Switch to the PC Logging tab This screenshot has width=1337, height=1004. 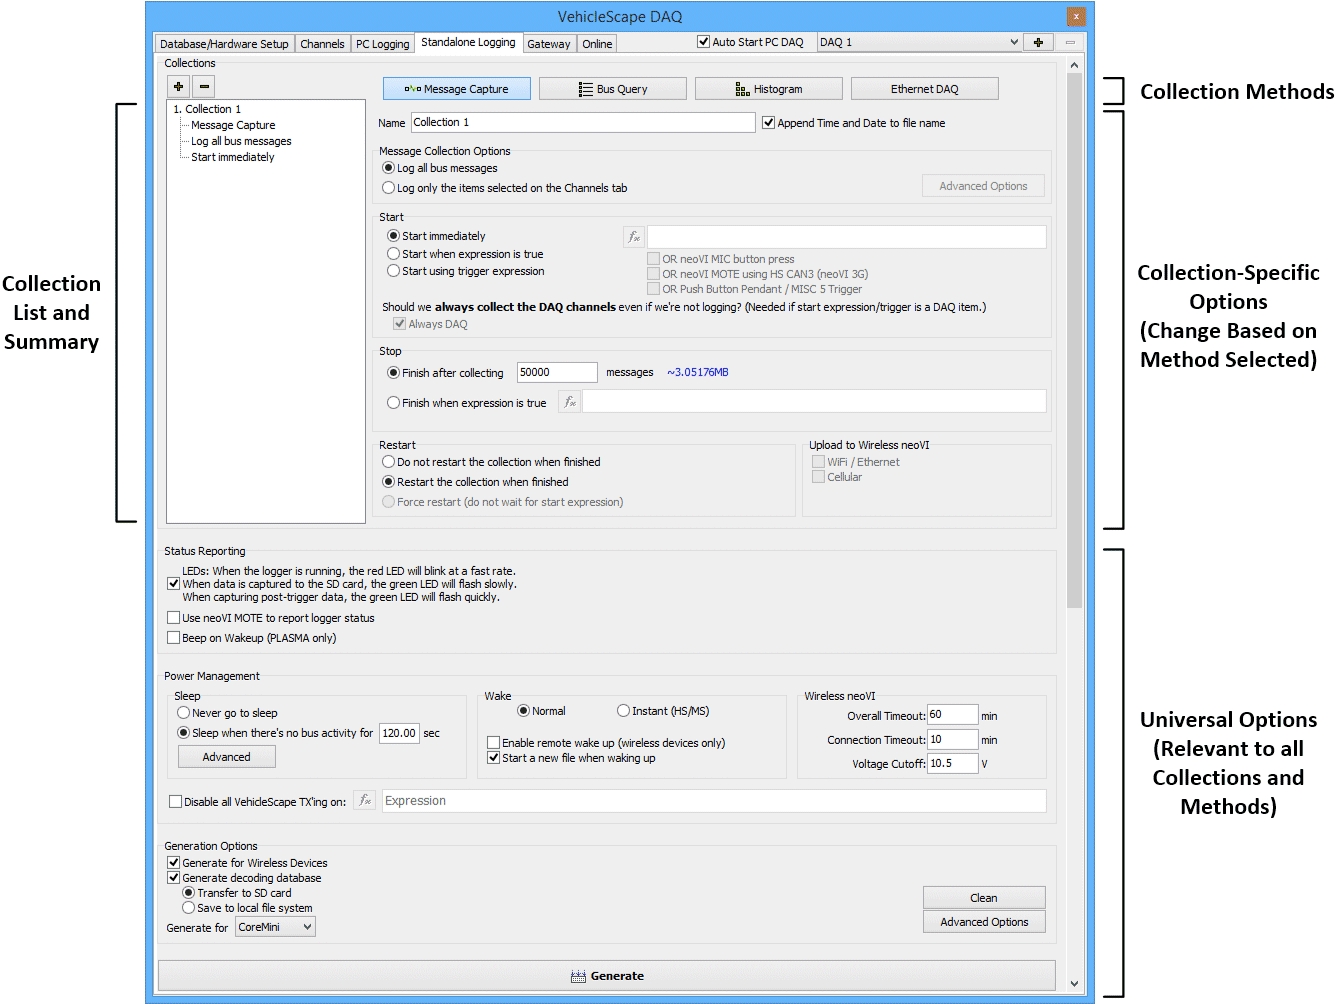tap(382, 44)
